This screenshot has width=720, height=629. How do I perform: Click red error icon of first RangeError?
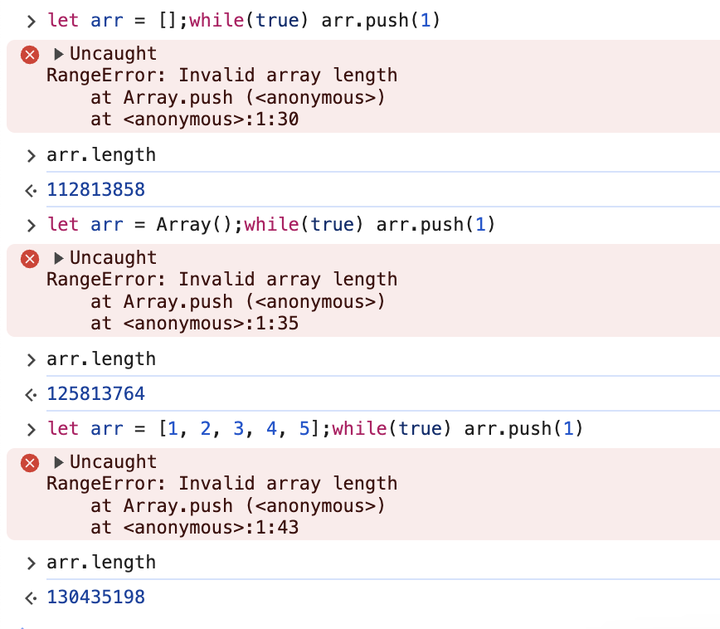point(30,55)
